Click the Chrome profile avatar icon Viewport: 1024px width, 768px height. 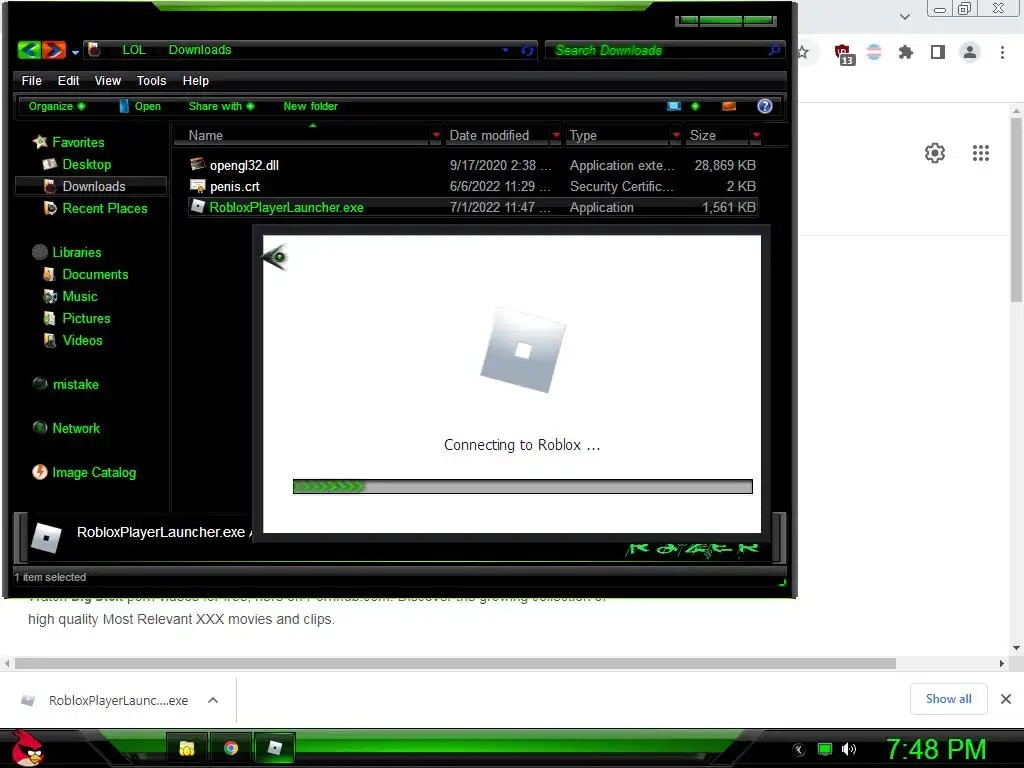(970, 52)
